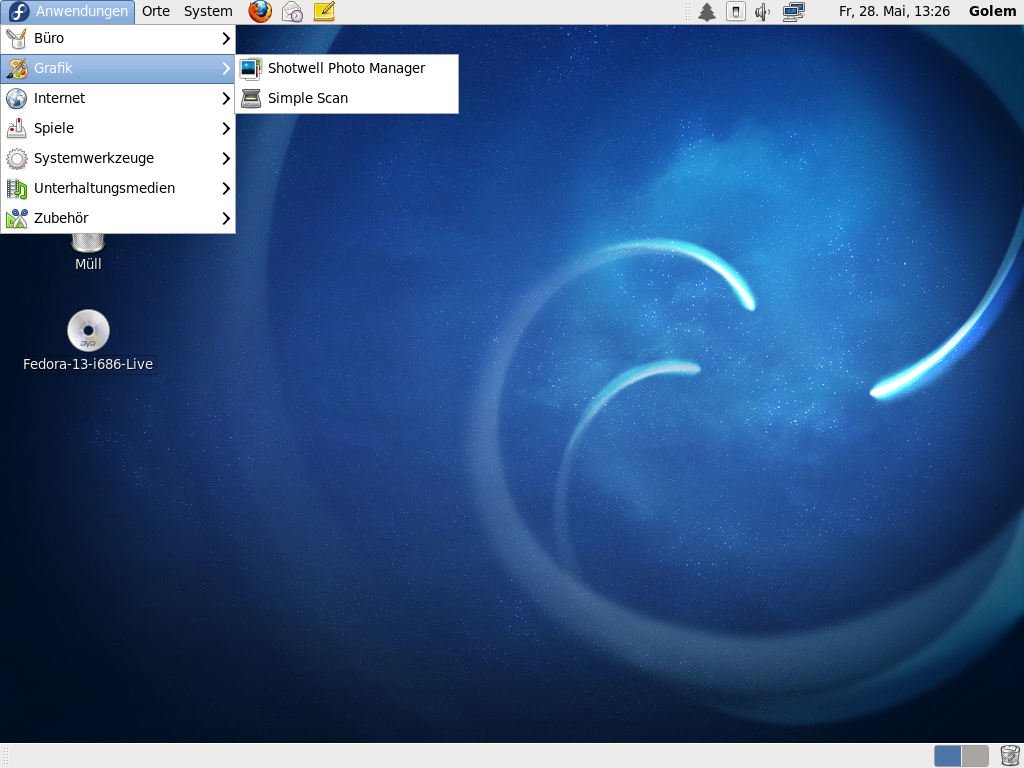Open the System menu
This screenshot has width=1024, height=768.
pos(208,11)
